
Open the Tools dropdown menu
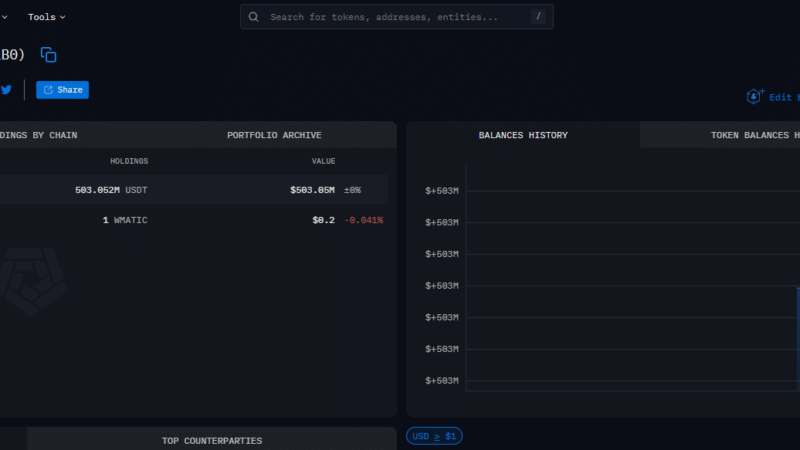tap(46, 17)
